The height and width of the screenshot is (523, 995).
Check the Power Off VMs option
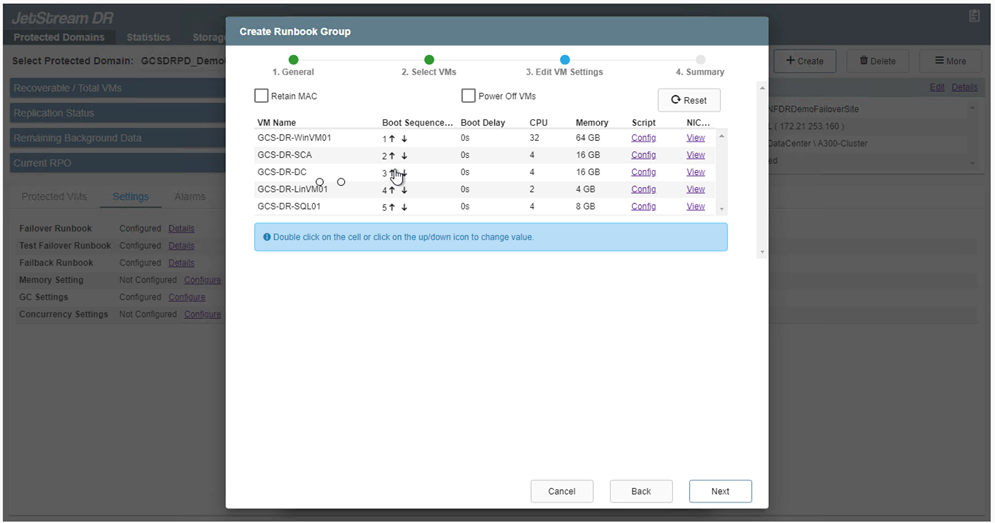[x=468, y=97]
